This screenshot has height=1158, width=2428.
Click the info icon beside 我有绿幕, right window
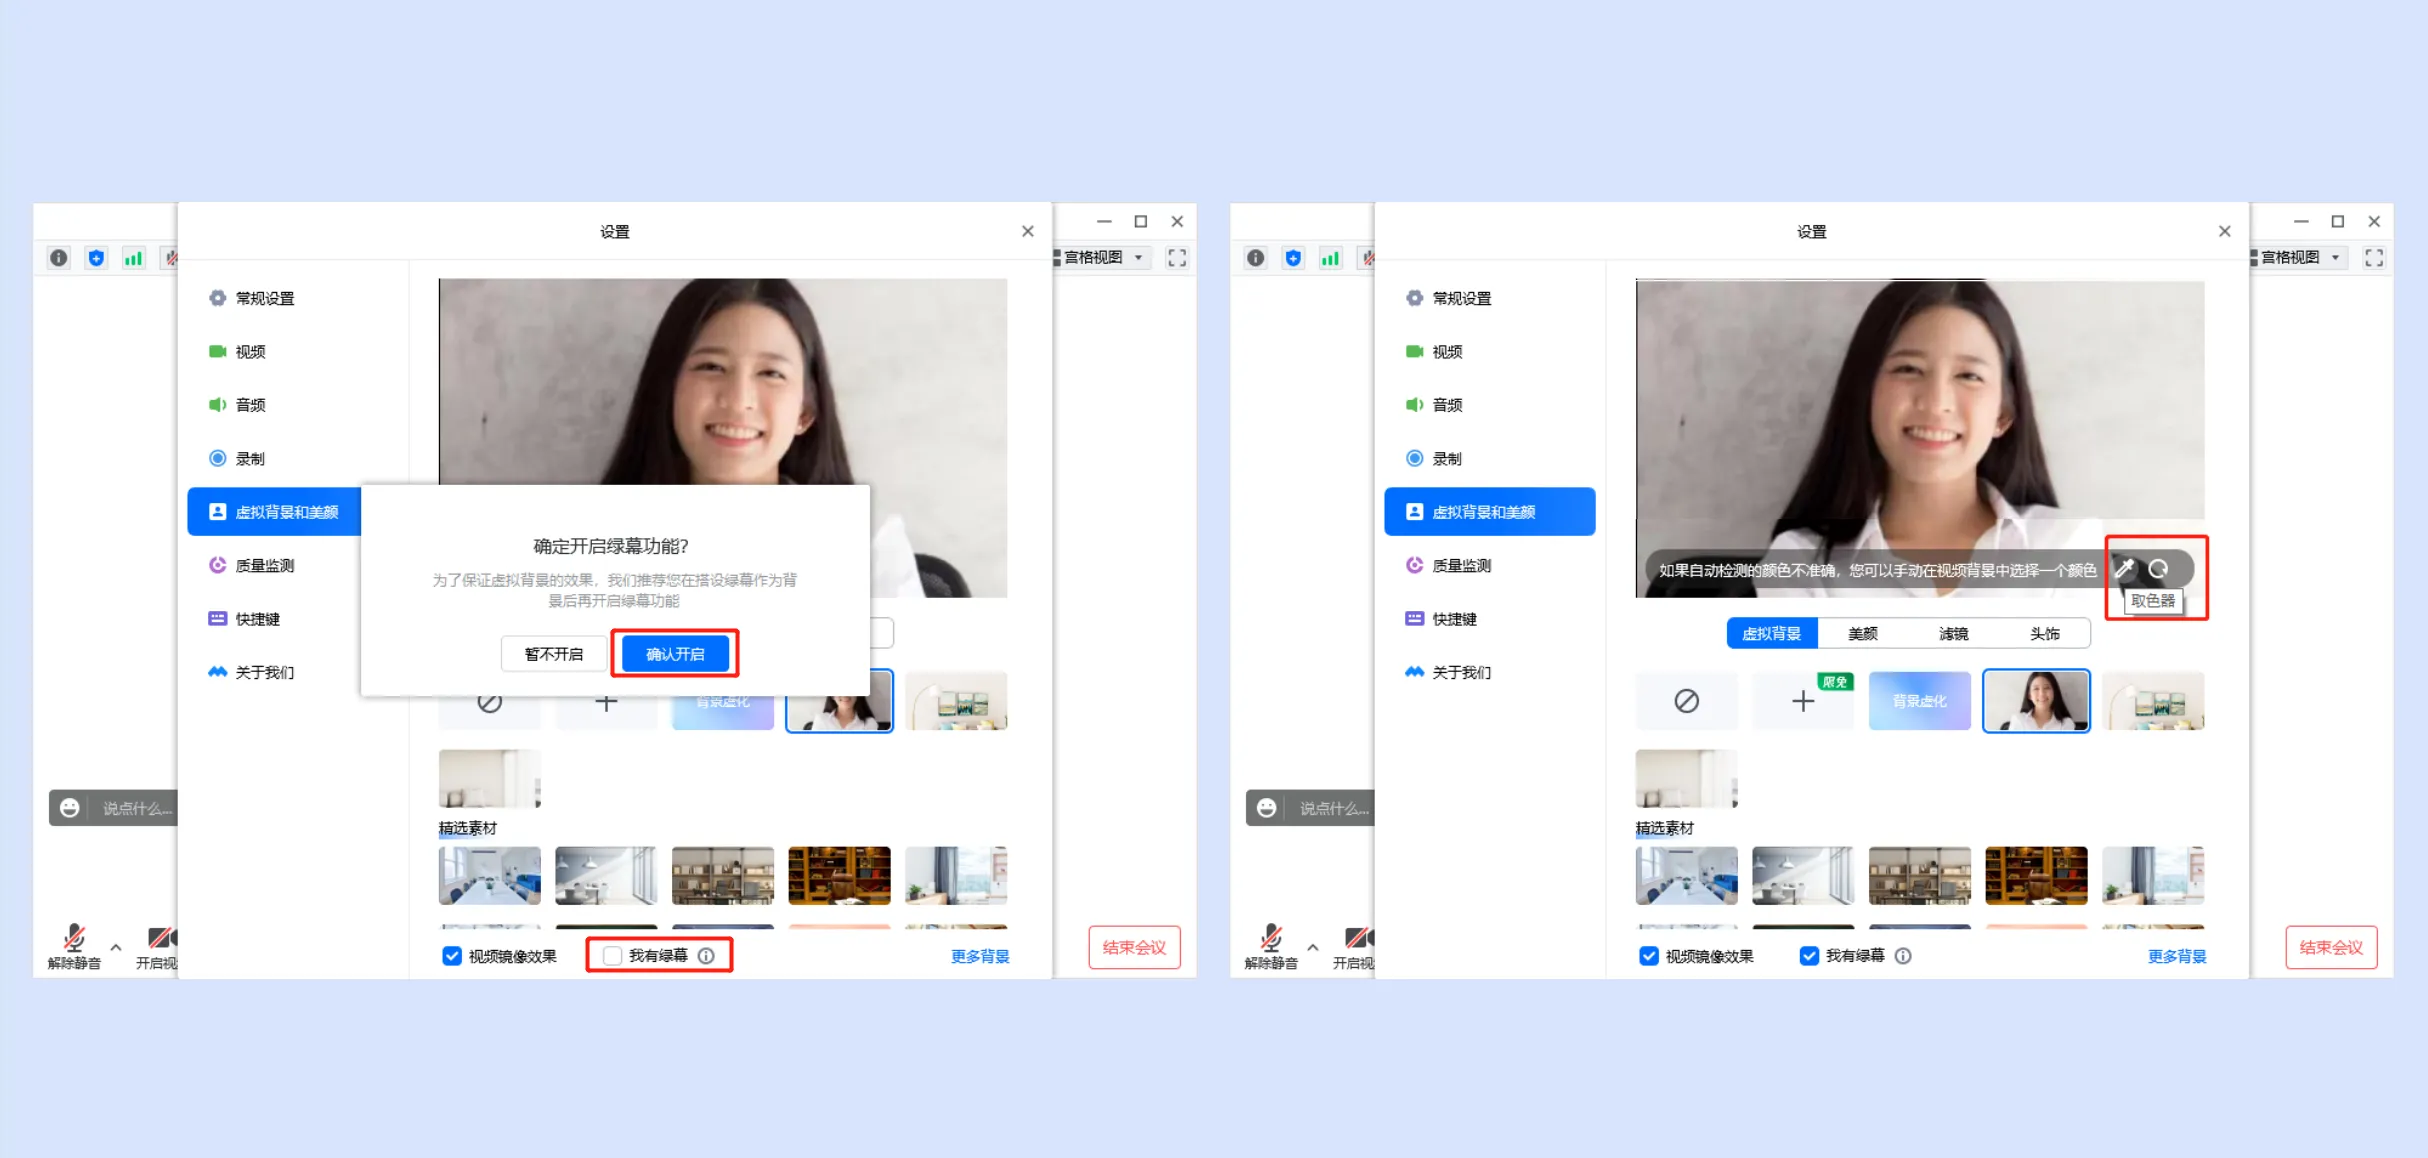coord(1903,956)
